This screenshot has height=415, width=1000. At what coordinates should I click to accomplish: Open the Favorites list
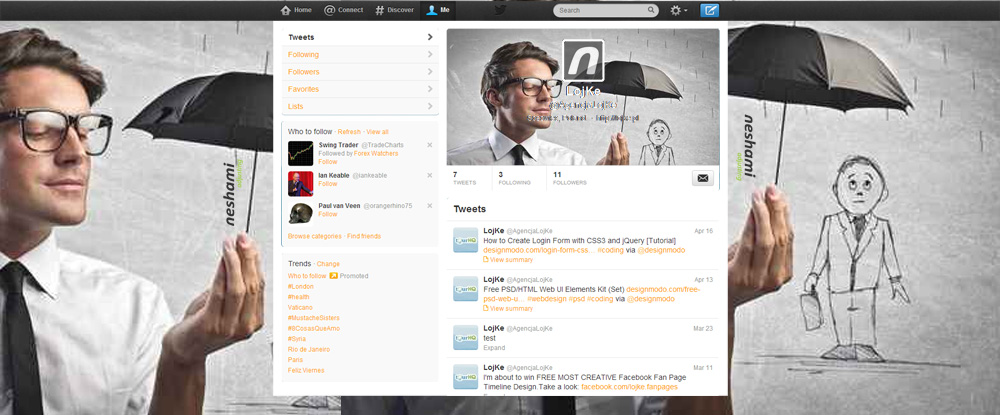(360, 89)
